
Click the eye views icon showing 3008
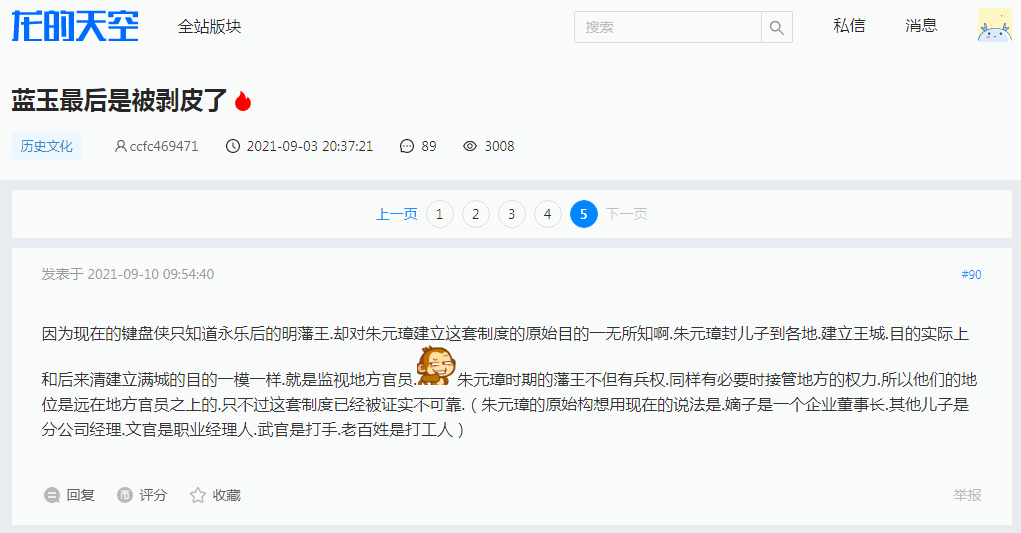(470, 146)
